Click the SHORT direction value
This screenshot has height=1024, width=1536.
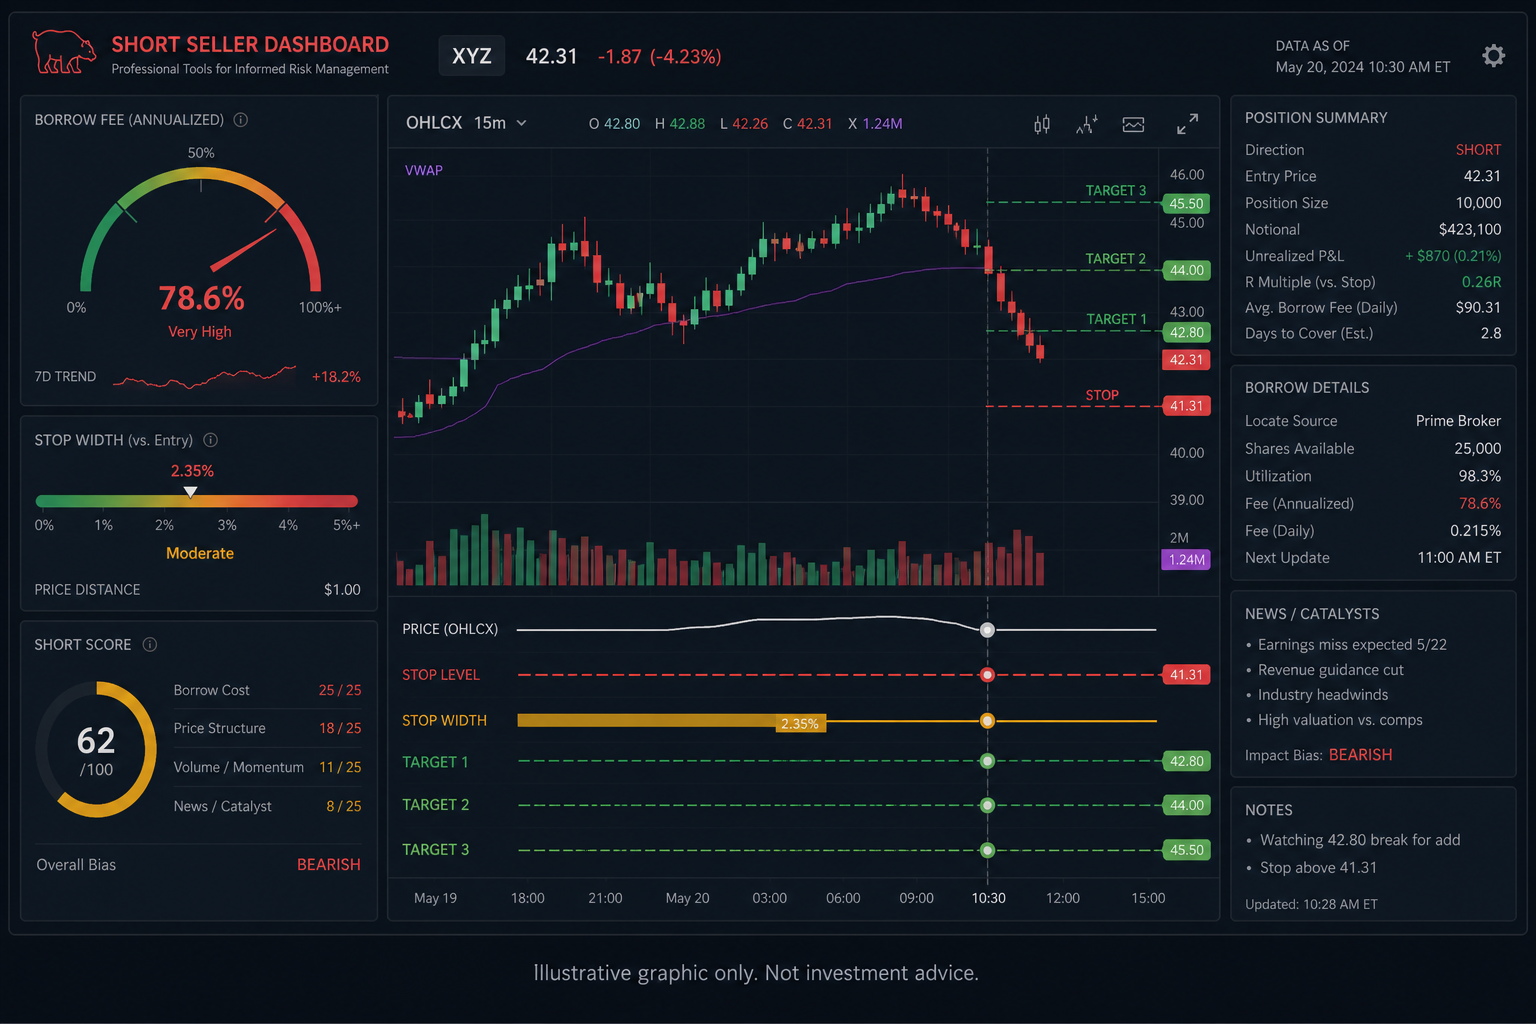(1478, 150)
